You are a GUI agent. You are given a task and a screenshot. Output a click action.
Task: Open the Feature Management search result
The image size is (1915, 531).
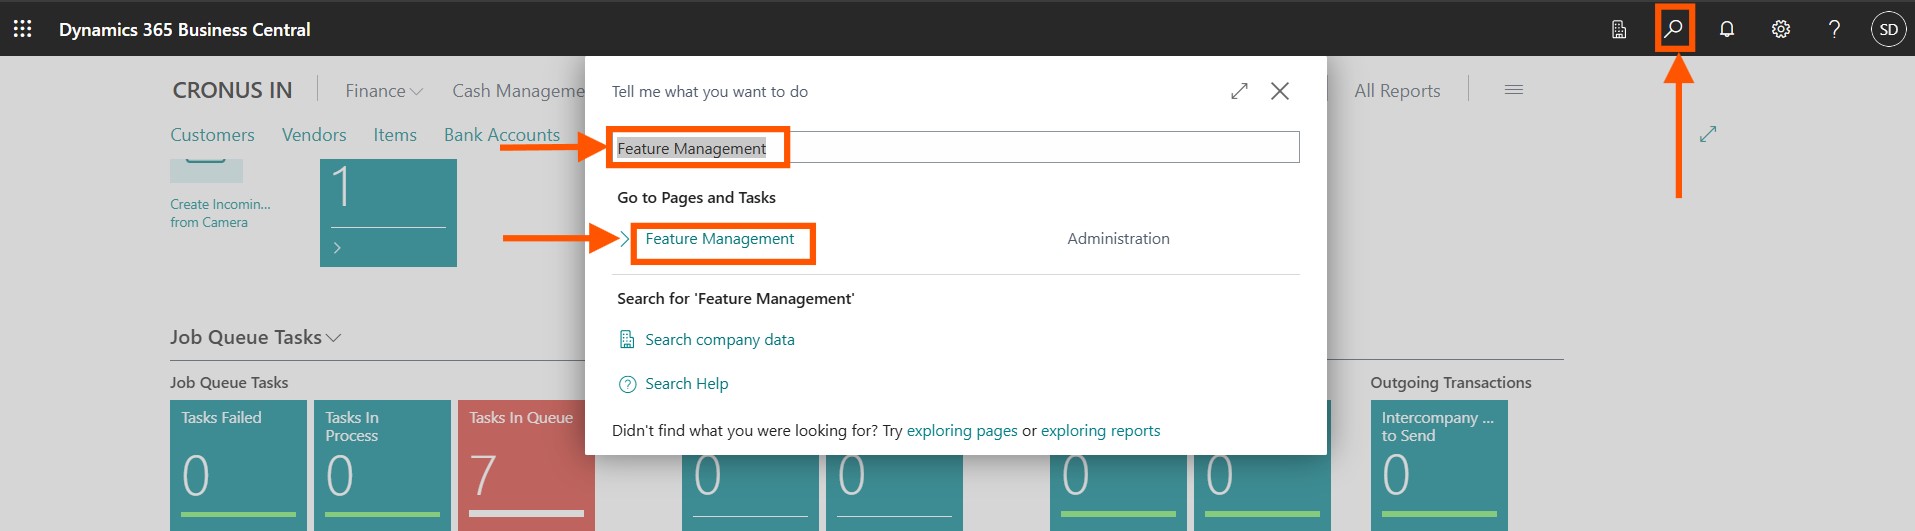tap(719, 239)
